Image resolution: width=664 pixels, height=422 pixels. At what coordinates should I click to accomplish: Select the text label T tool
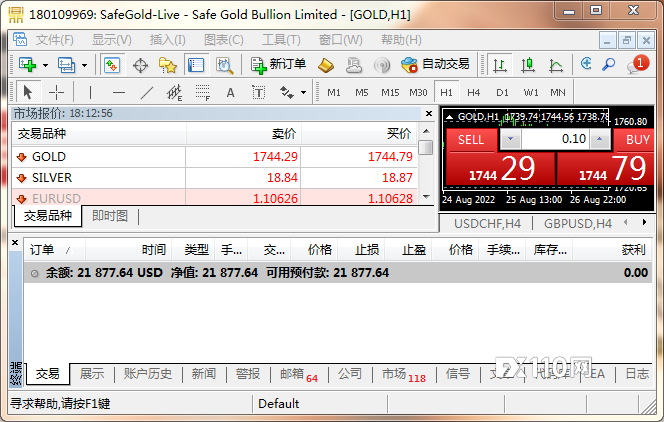point(258,92)
